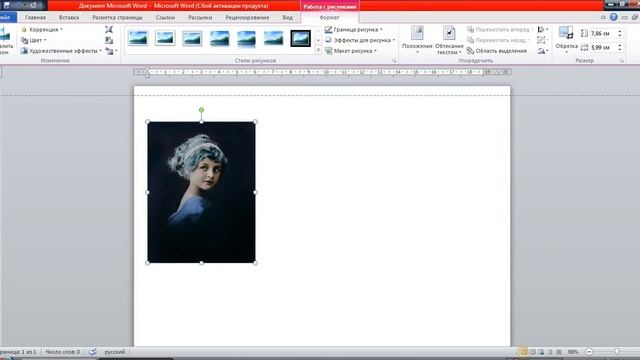
Task: Click the Обрезка crop tool
Action: (x=567, y=39)
